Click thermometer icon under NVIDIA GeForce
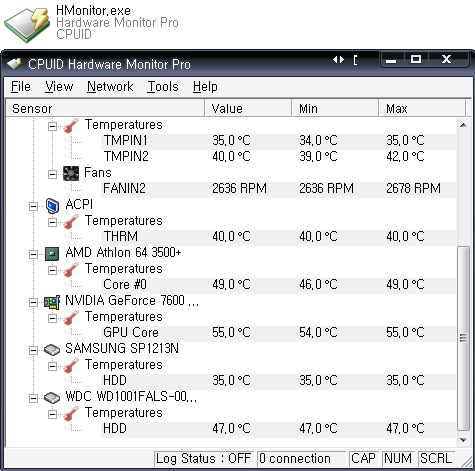Screen dimensions: 475x471 click(x=71, y=317)
